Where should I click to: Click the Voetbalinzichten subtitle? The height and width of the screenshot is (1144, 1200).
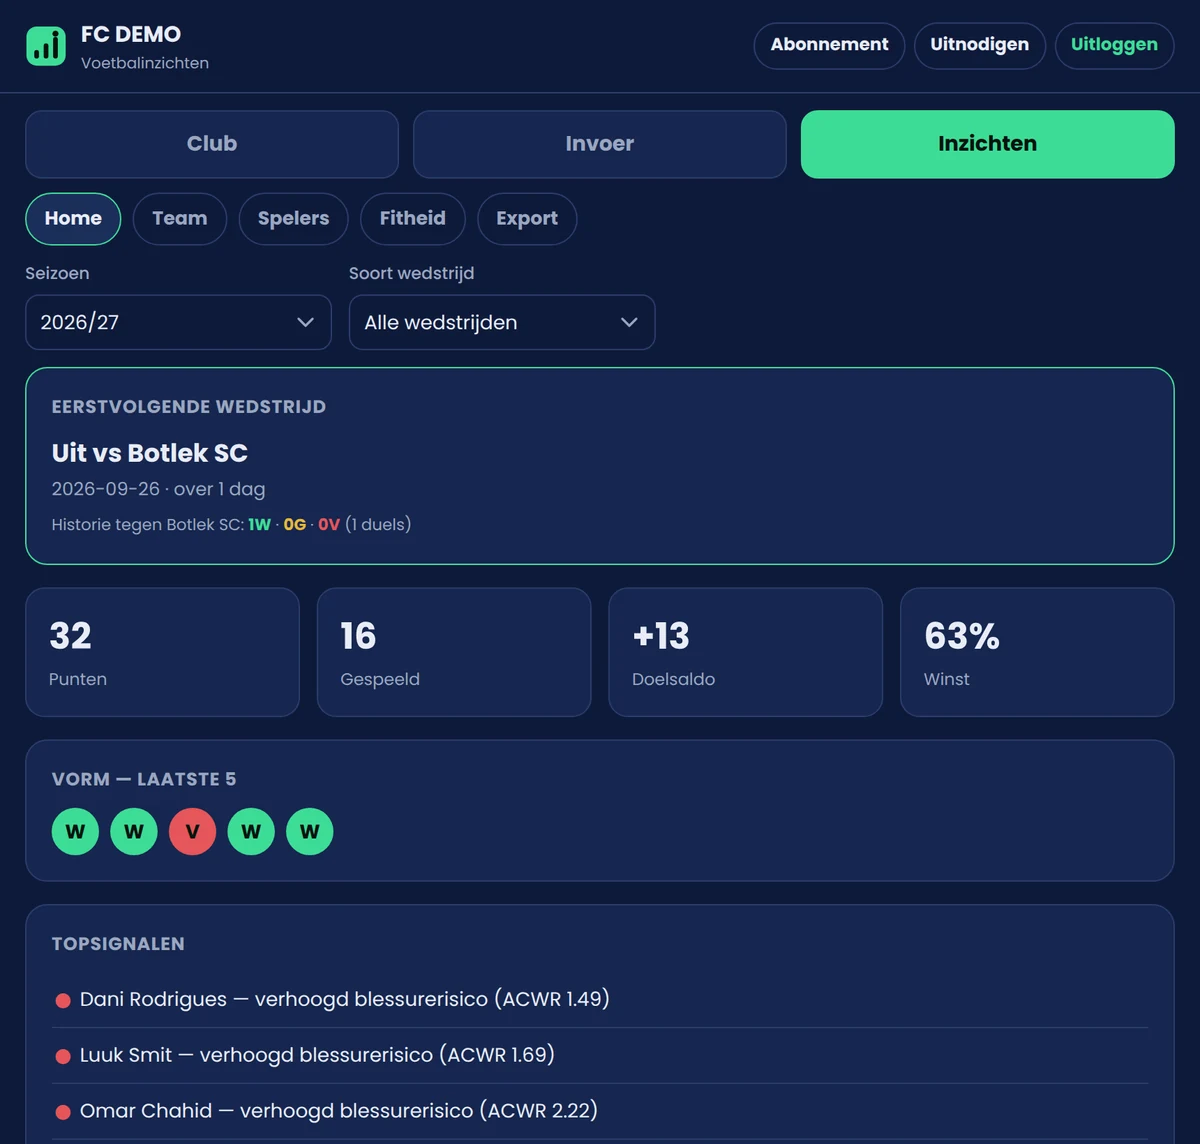click(x=145, y=63)
